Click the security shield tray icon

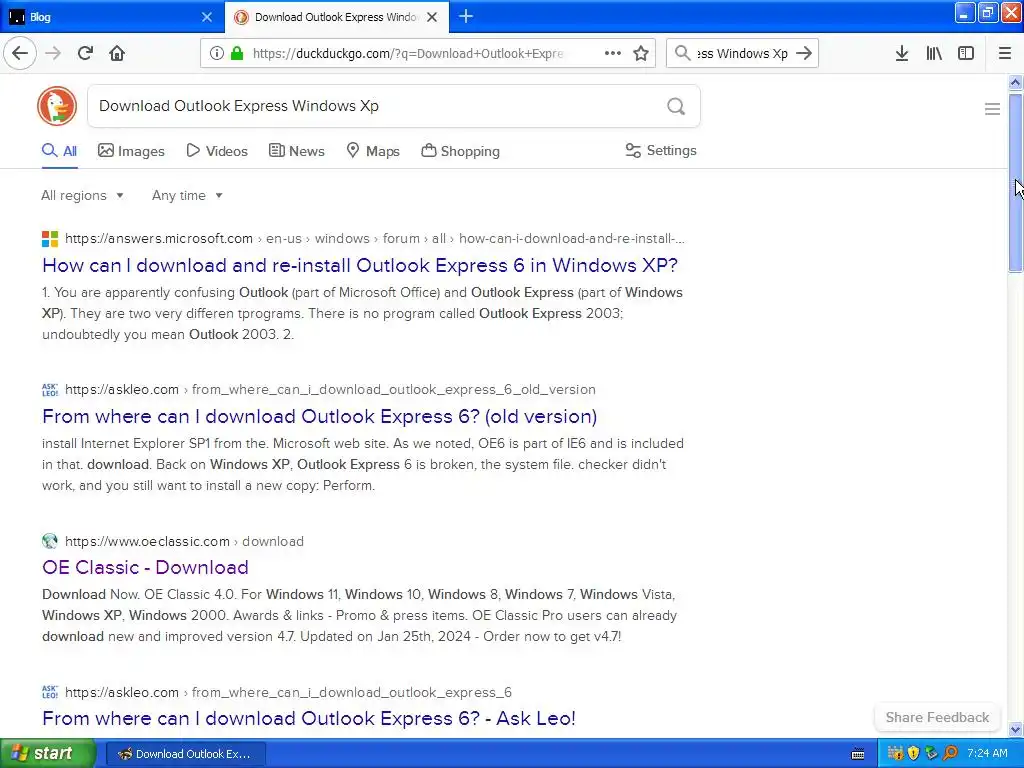[x=913, y=753]
